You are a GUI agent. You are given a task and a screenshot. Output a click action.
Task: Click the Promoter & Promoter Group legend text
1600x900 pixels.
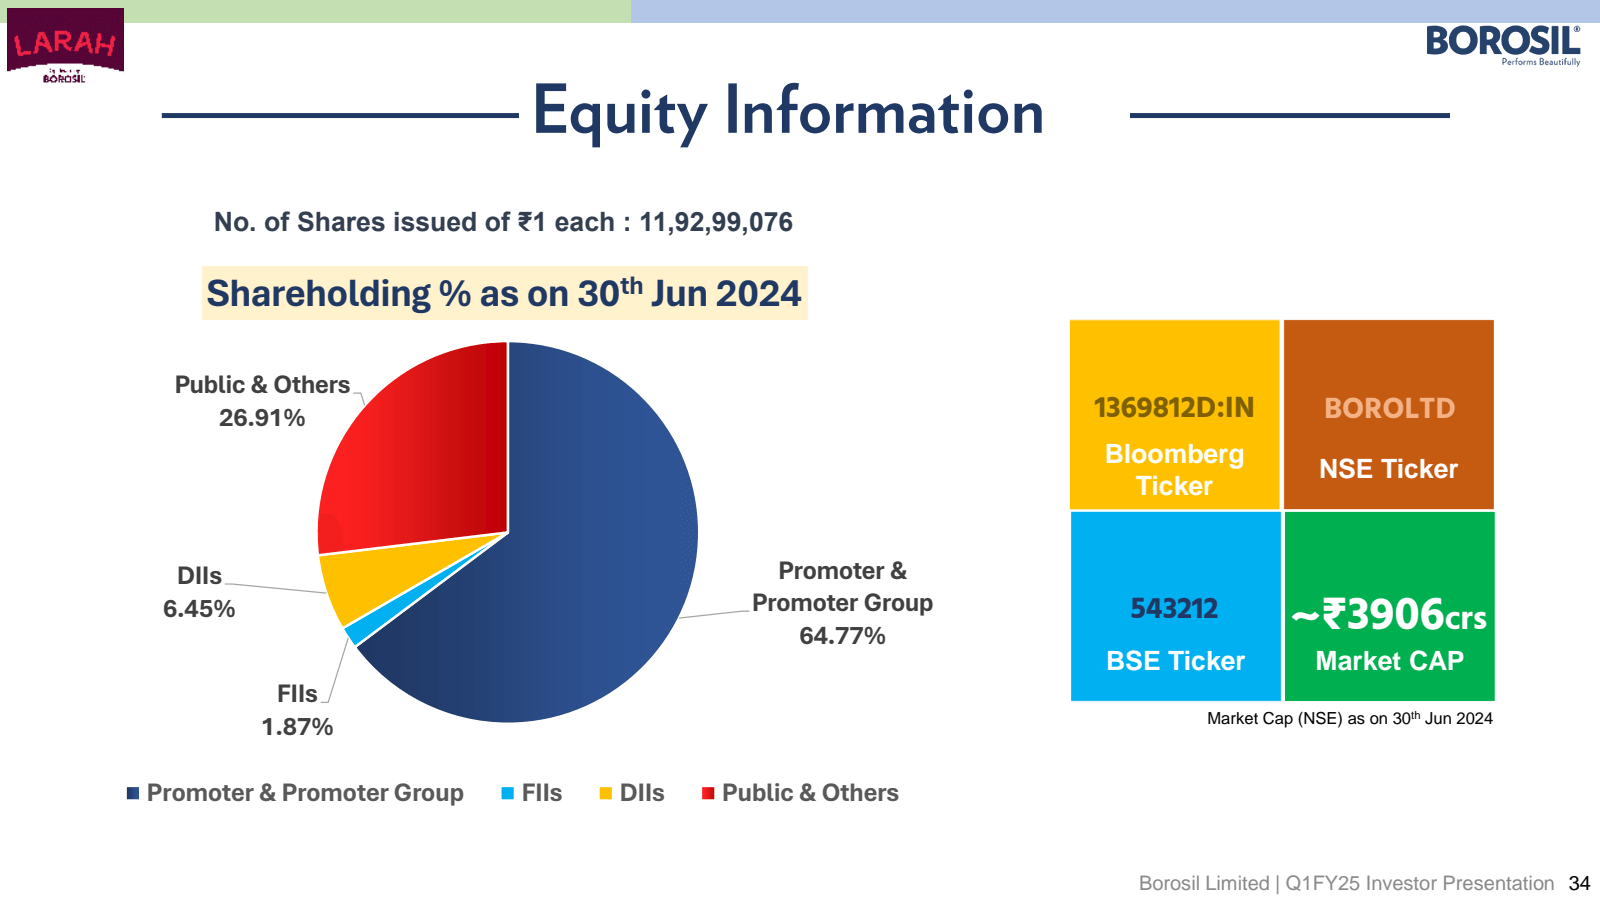(x=305, y=793)
